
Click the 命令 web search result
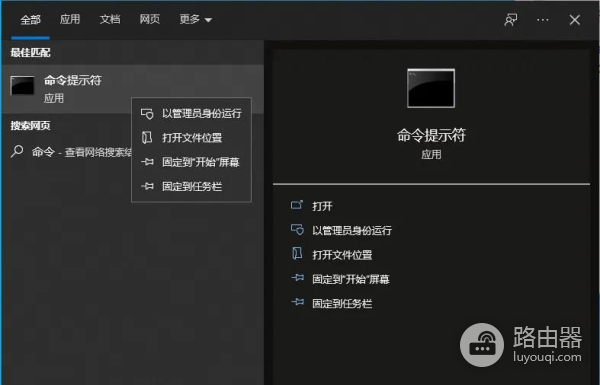point(71,152)
